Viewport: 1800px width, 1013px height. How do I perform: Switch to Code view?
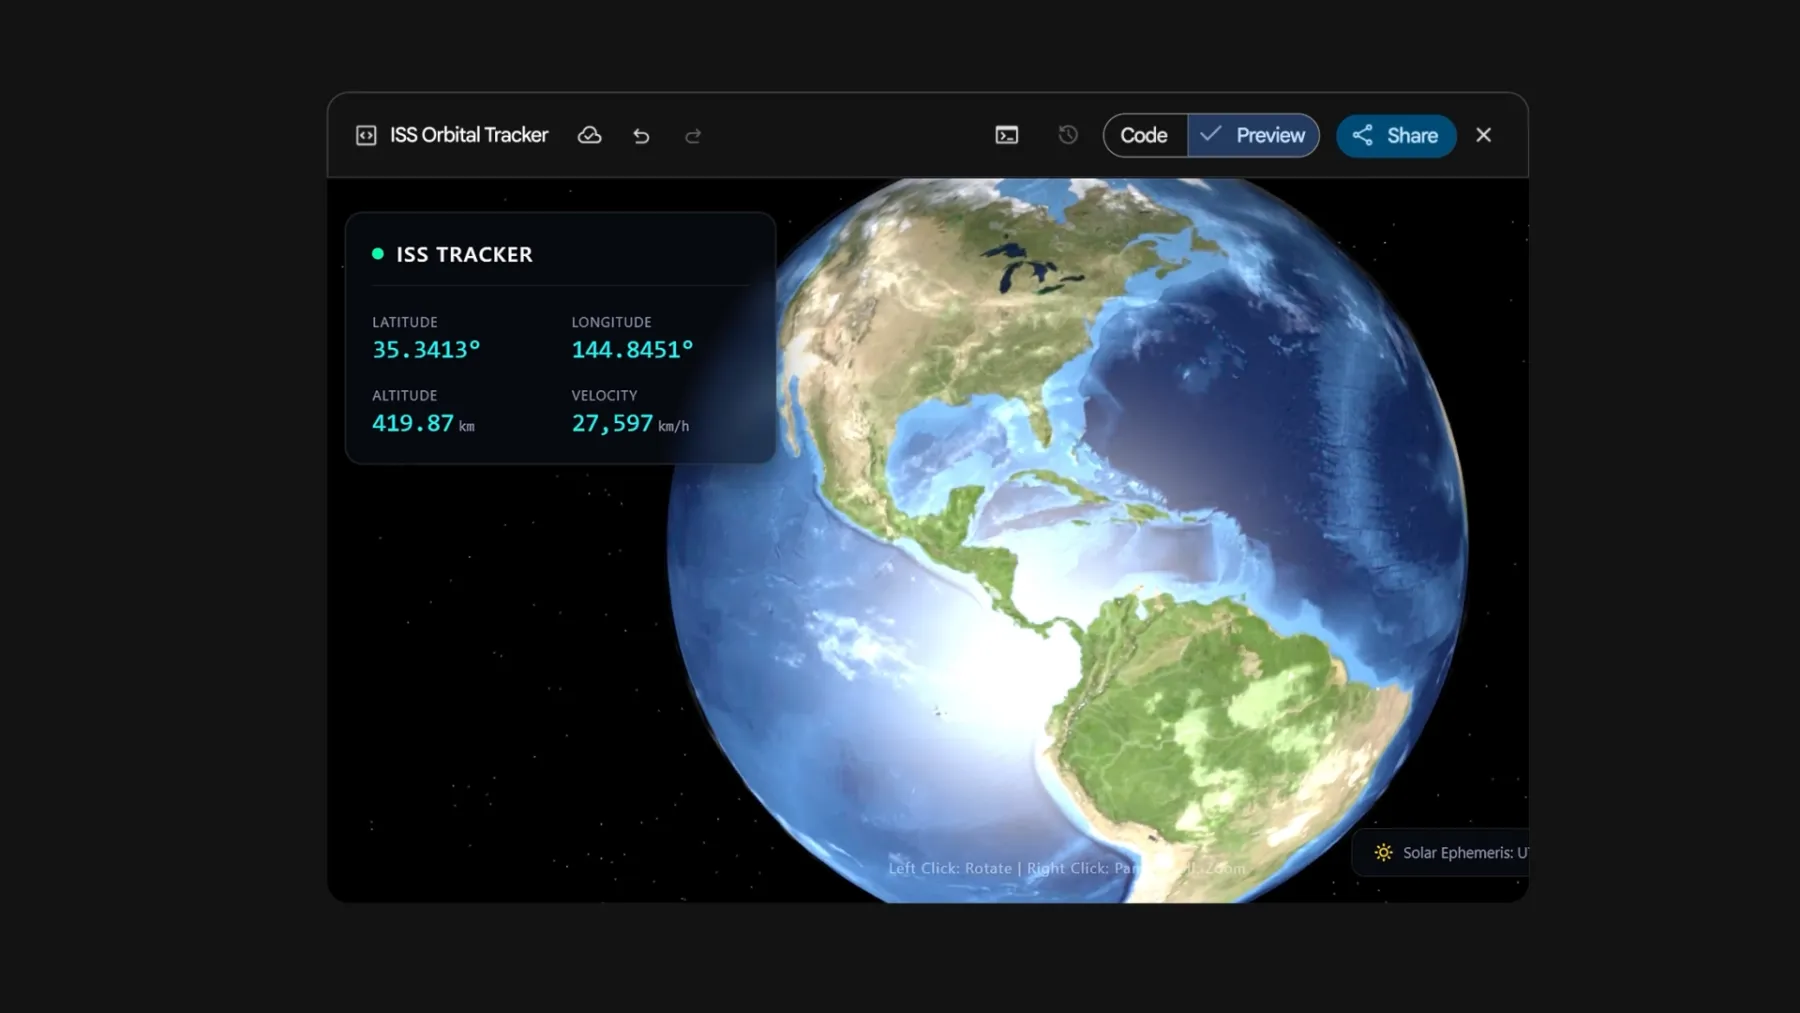point(1144,135)
